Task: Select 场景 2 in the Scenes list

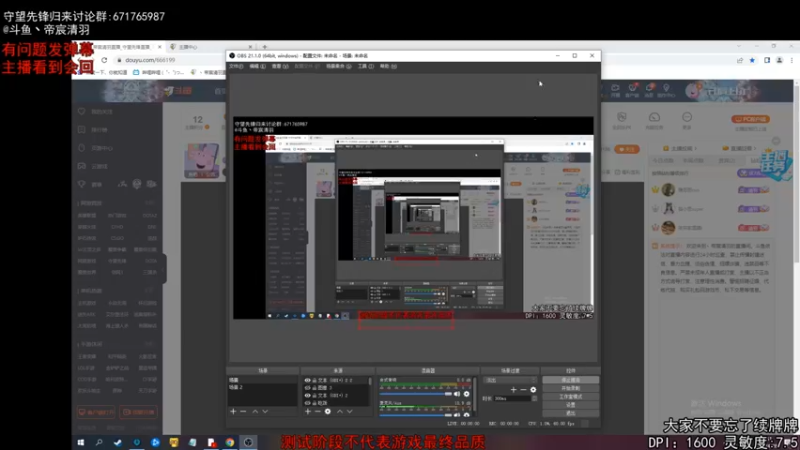Action: (263, 387)
